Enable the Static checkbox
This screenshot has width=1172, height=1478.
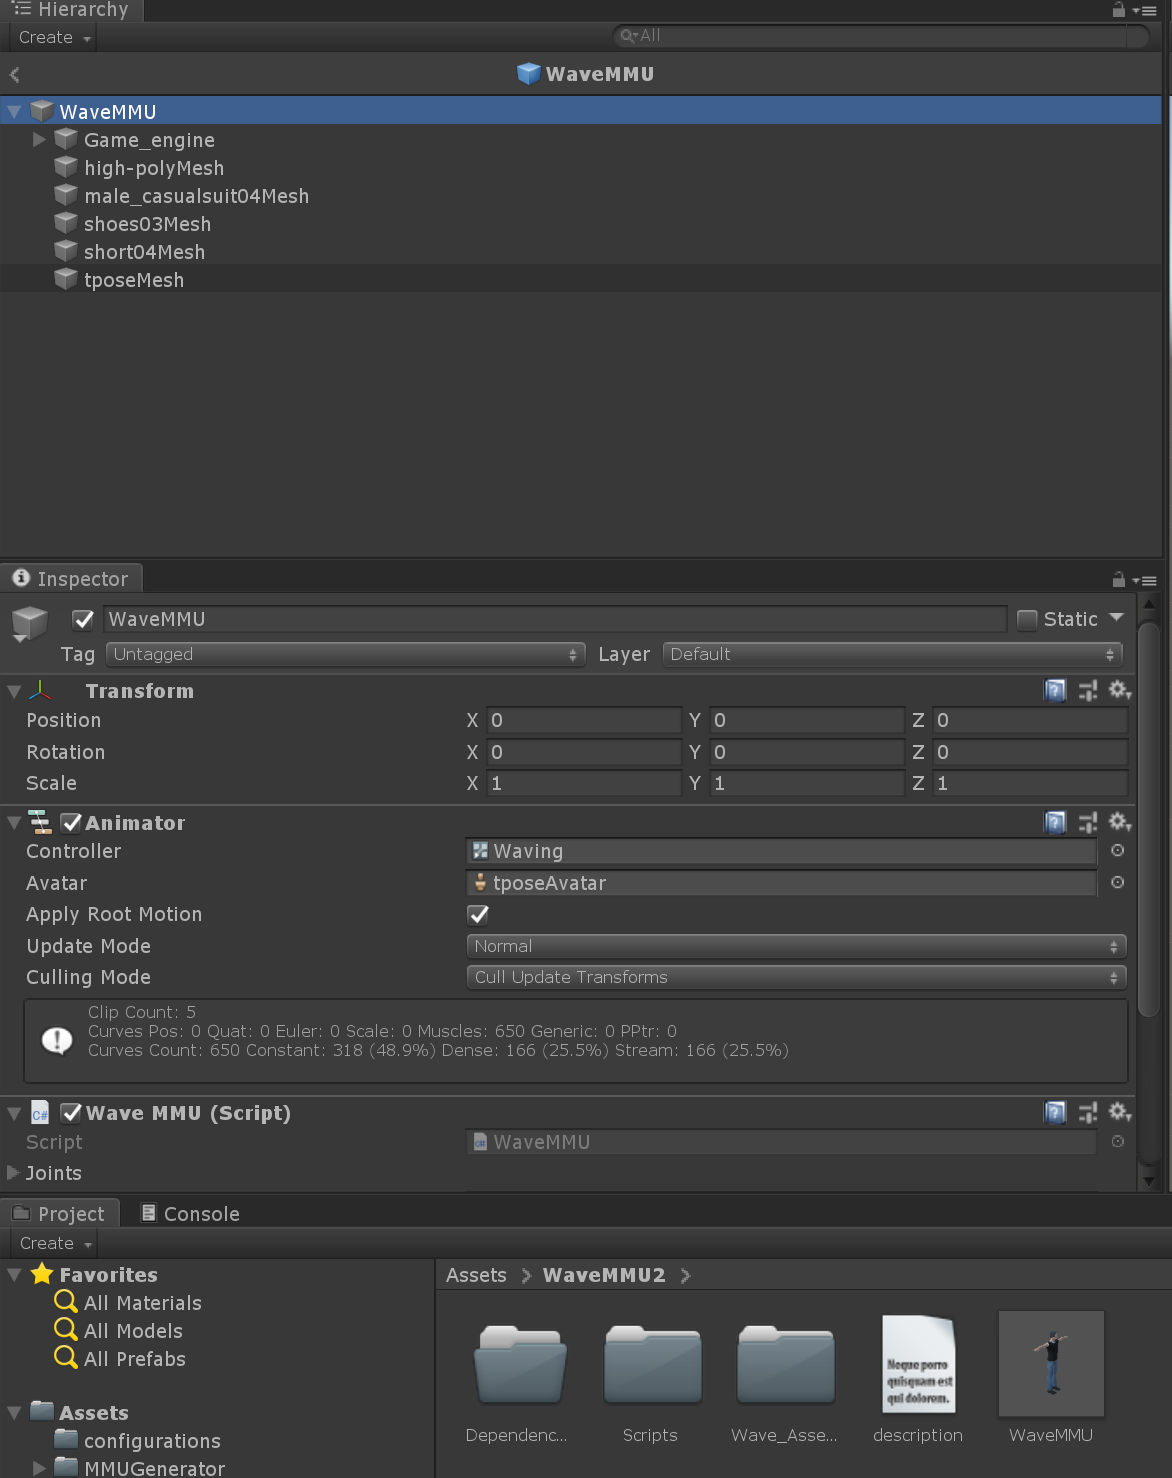(1027, 620)
